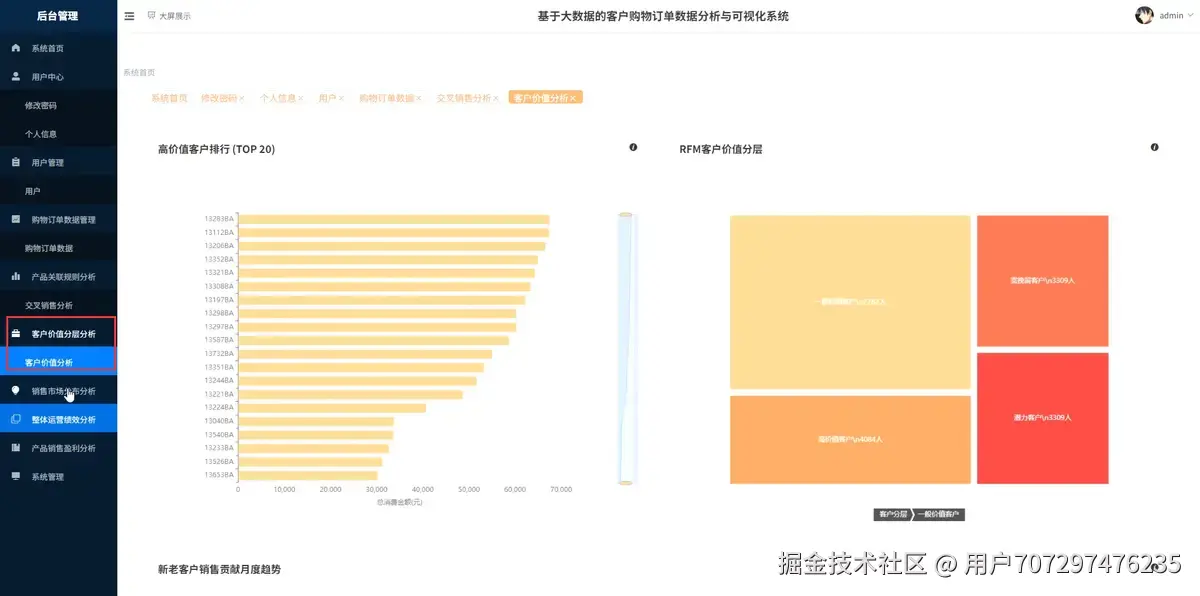Toggle the sidebar with the hamburger icon

(129, 15)
